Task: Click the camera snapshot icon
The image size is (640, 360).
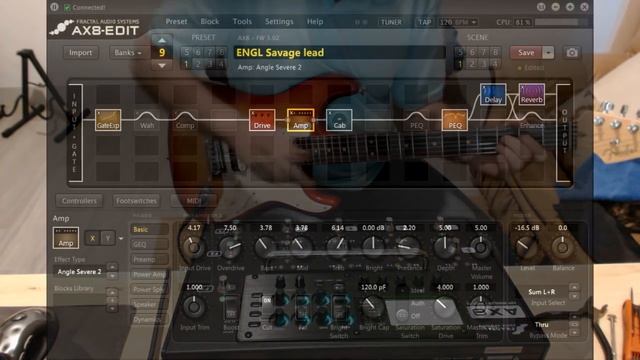Action: coord(572,53)
